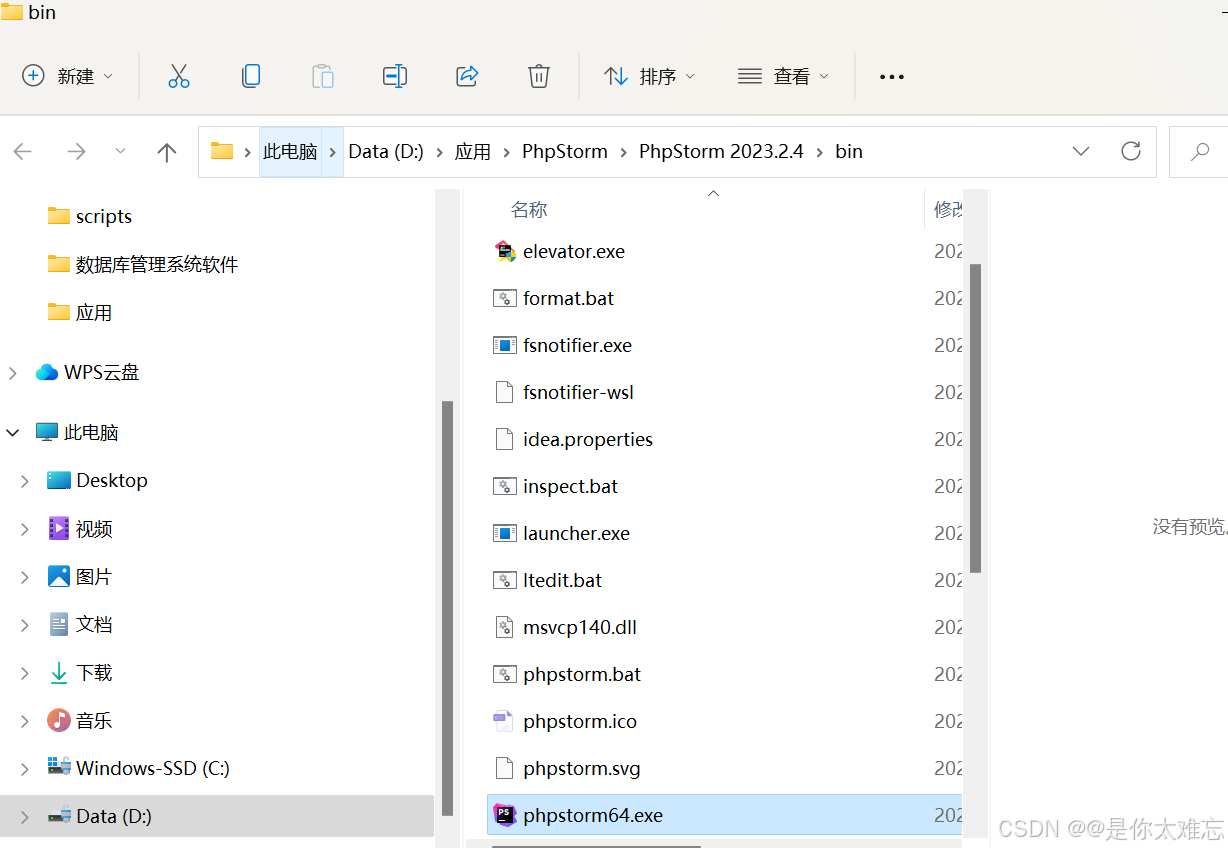The height and width of the screenshot is (848, 1228).
Task: Expand Windows-SSD (C:) tree node
Action: coord(25,769)
